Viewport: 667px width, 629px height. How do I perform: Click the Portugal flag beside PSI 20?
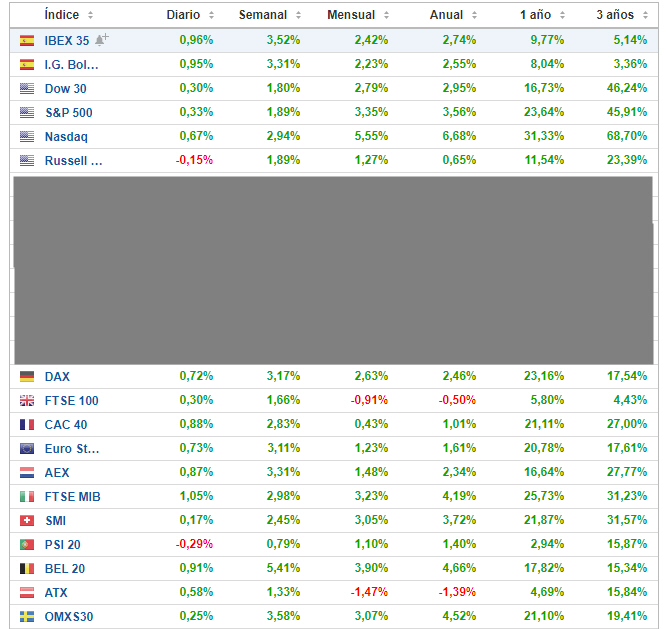tap(27, 545)
